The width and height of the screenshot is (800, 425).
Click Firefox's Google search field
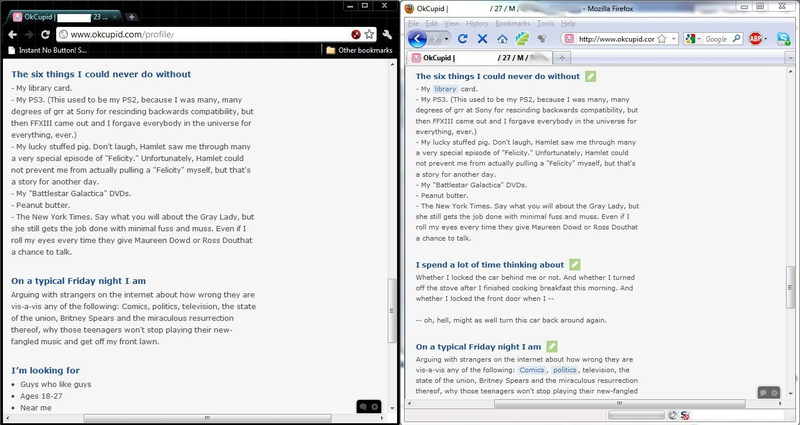tap(718, 39)
